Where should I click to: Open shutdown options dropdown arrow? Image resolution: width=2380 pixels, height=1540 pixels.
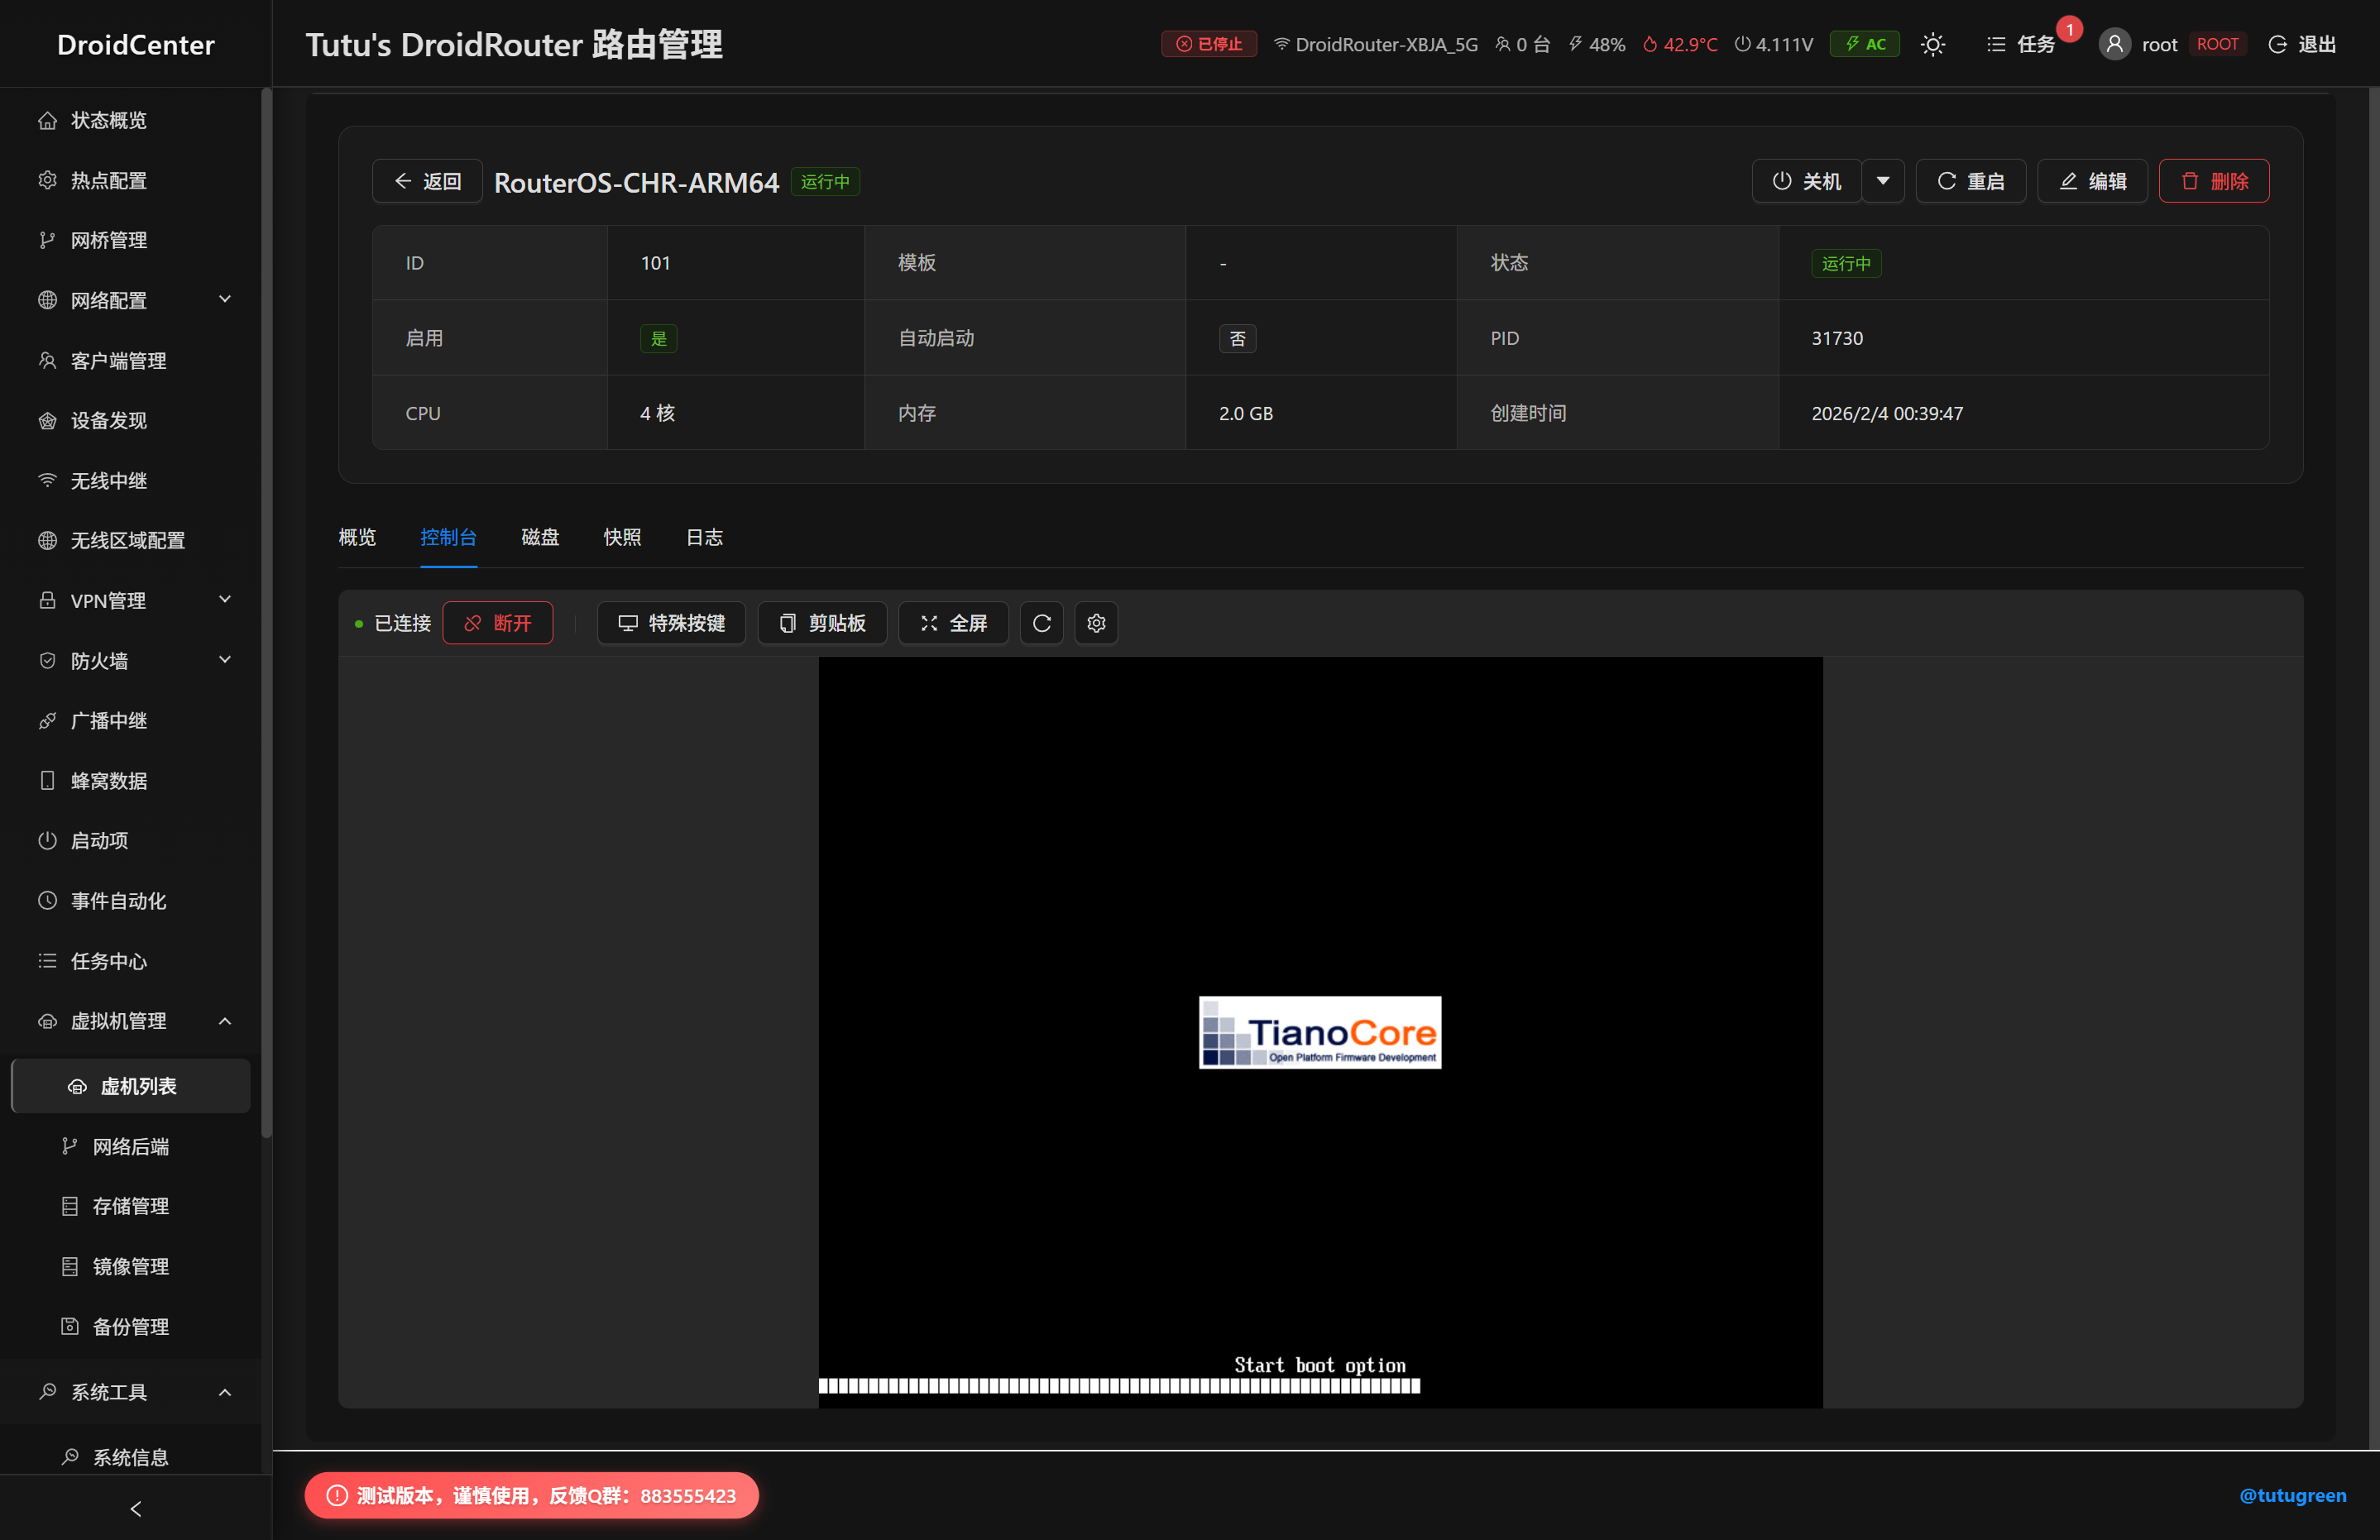click(1883, 181)
